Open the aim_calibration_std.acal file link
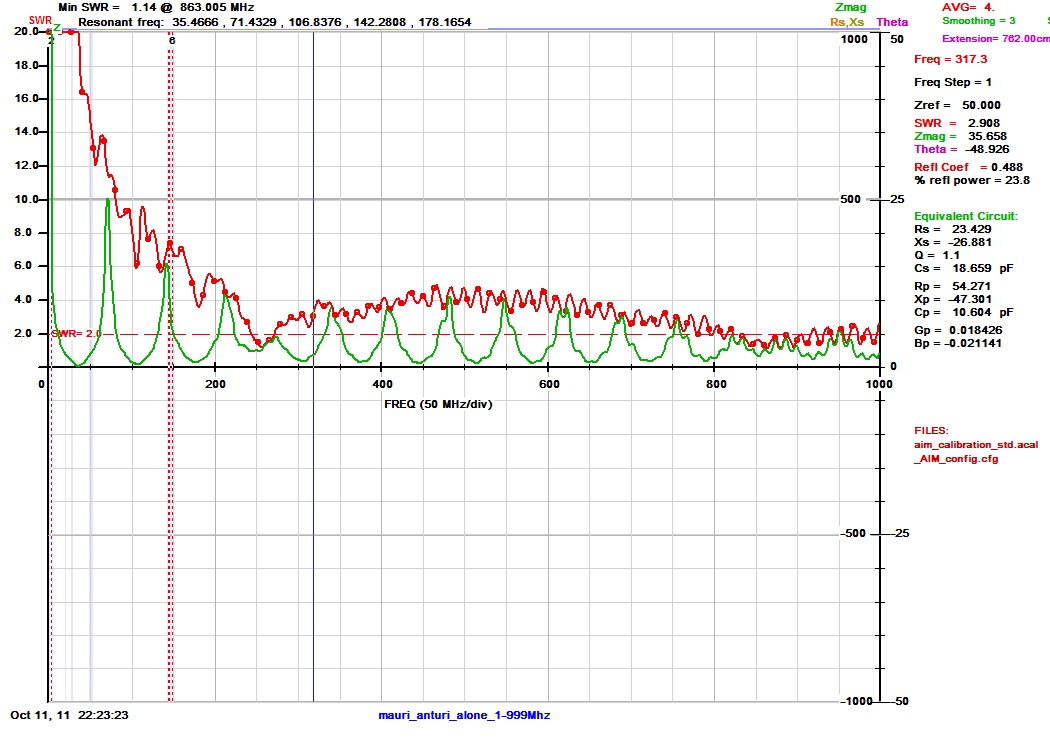This screenshot has height=750, width=1050. pyautogui.click(x=978, y=444)
